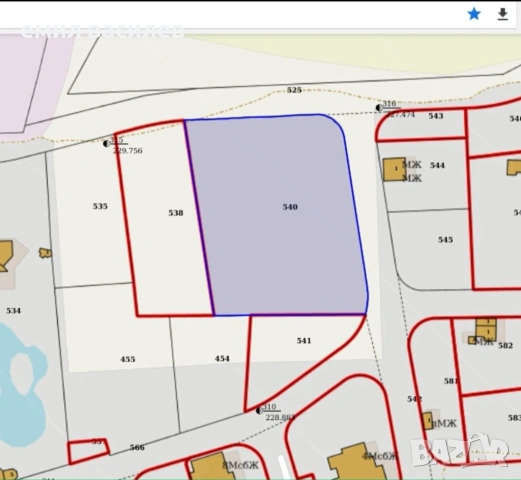Click survey point marker 310
The height and width of the screenshot is (480, 521).
259,411
